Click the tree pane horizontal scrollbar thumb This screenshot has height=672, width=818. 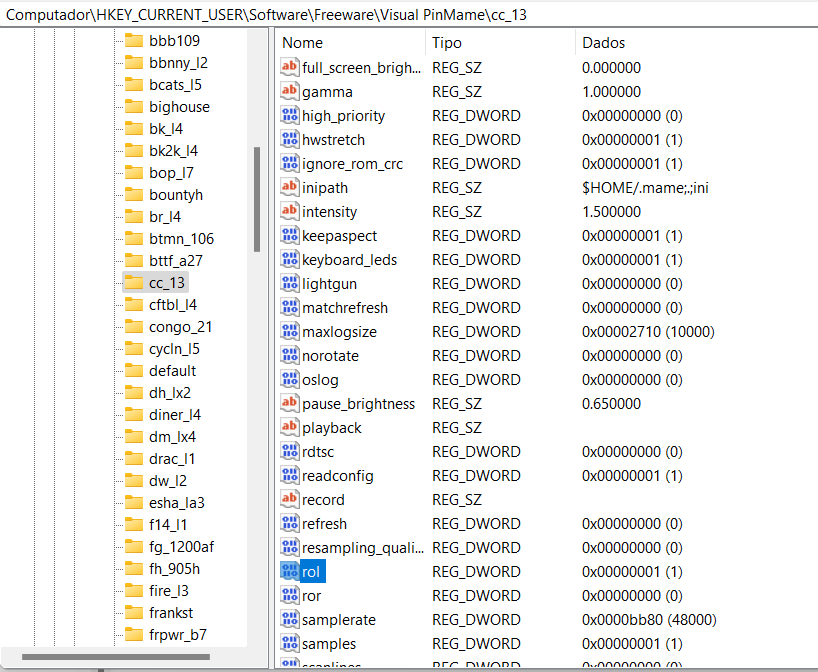point(116,657)
